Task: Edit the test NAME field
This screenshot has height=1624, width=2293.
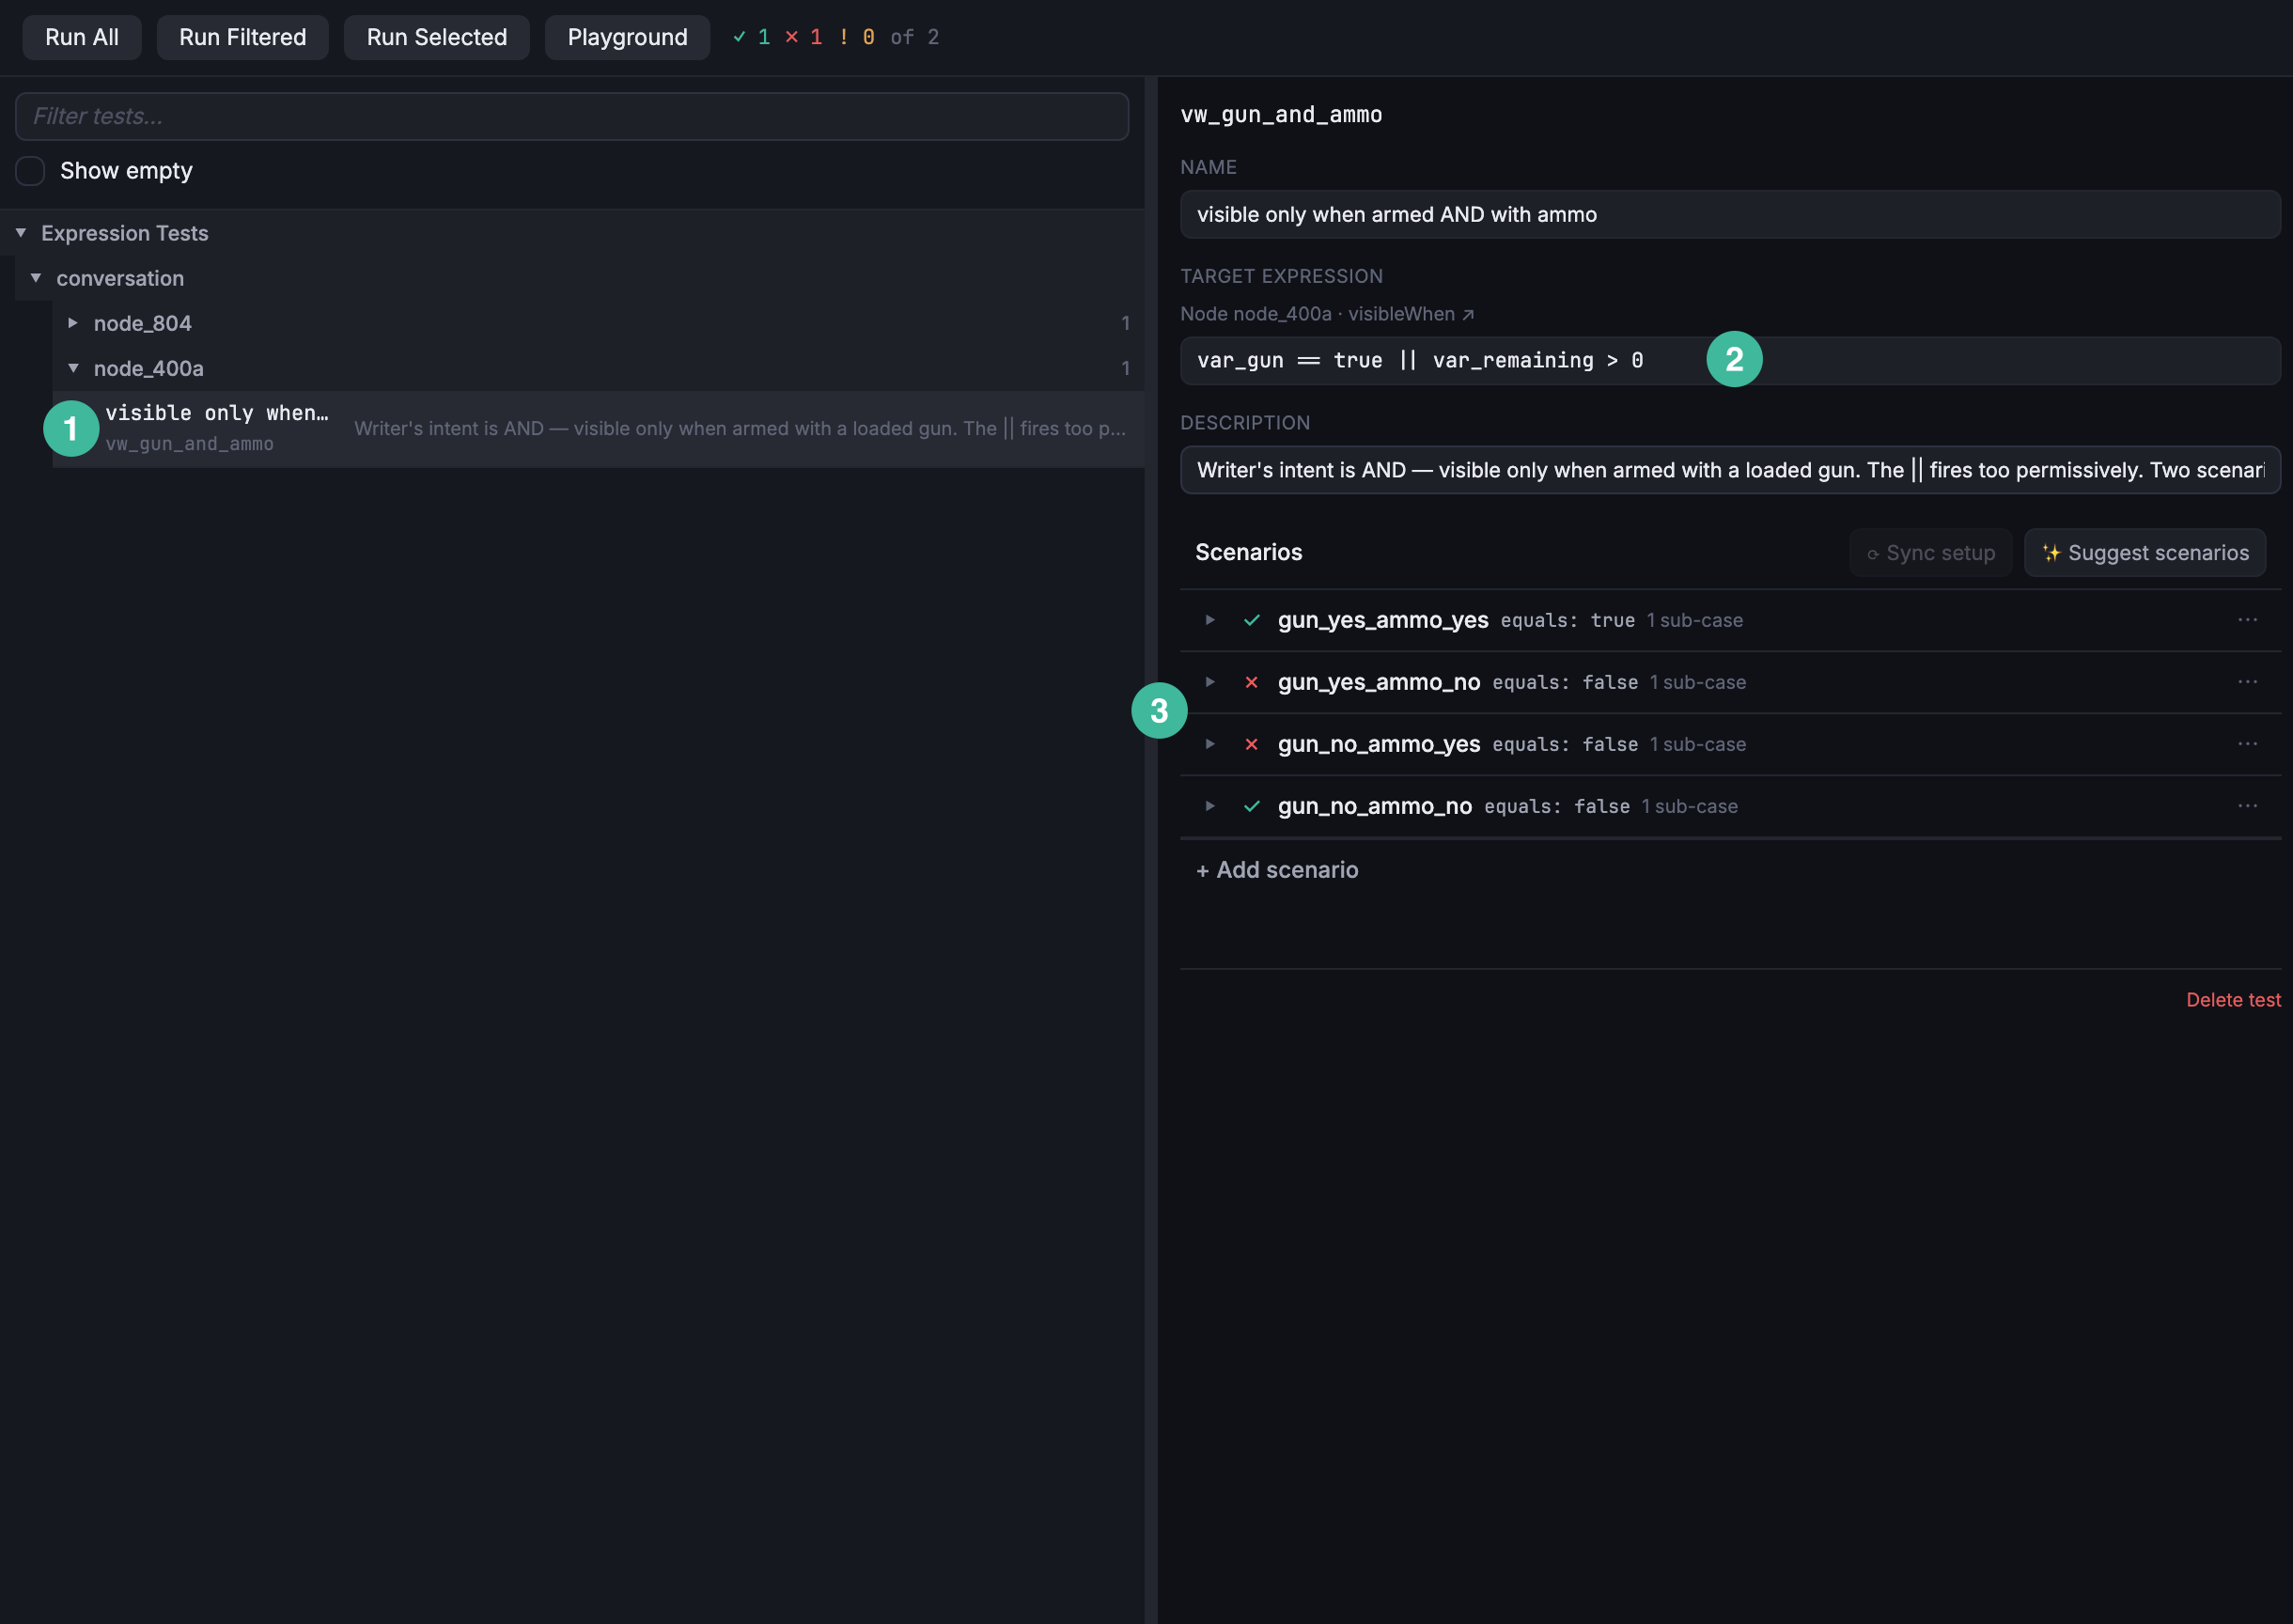Action: (x=1730, y=214)
